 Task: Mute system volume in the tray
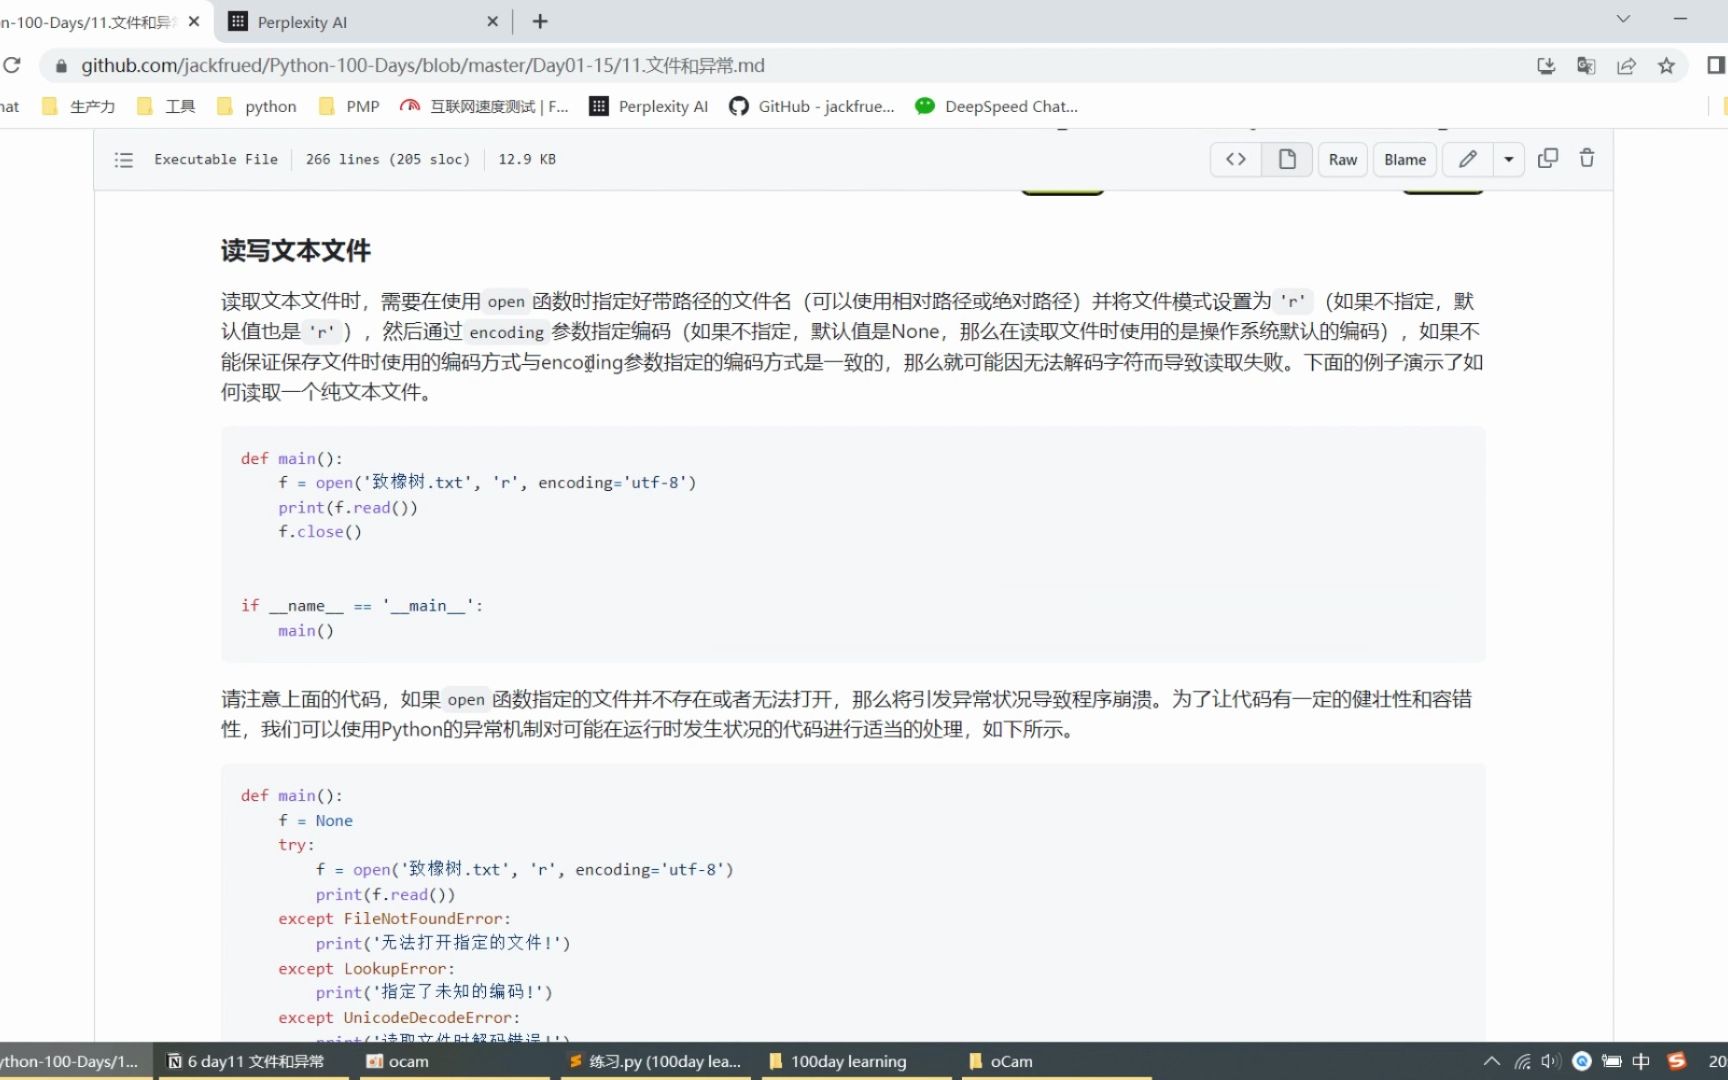point(1549,1061)
